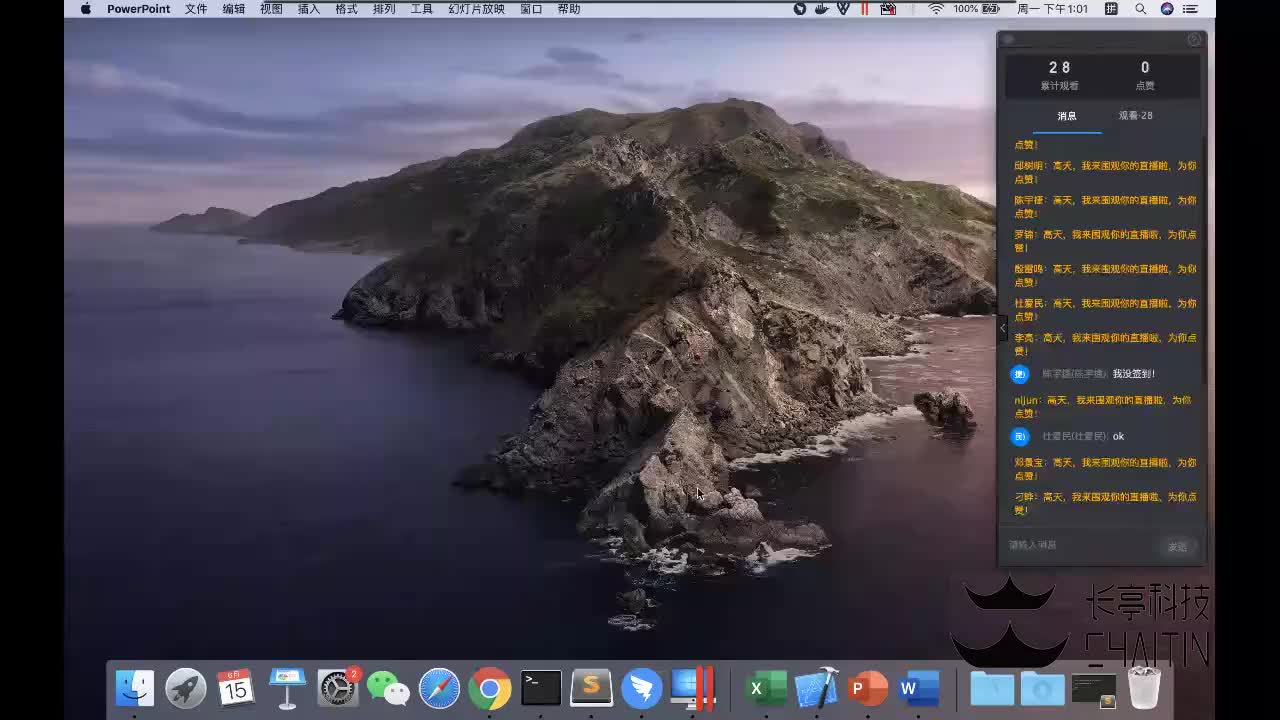
Task: Show battery status at 100%
Action: point(976,9)
